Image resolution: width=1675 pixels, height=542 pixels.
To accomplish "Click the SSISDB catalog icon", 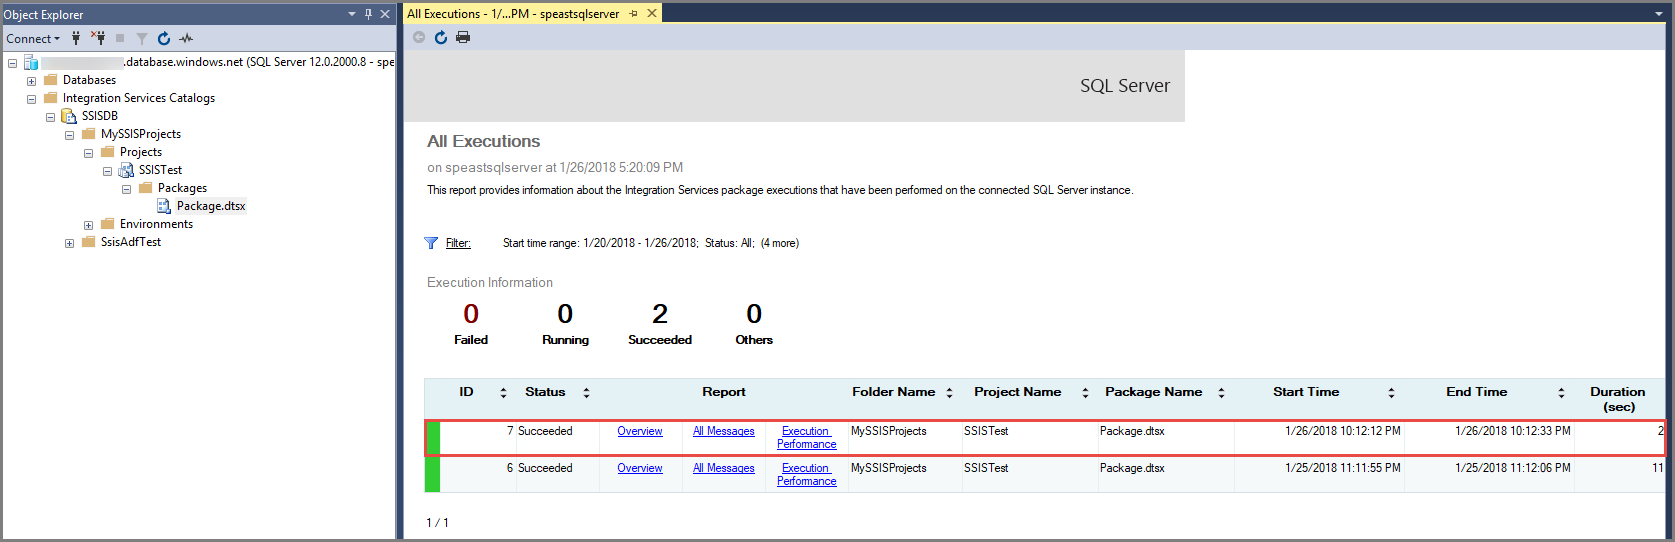I will pos(69,116).
